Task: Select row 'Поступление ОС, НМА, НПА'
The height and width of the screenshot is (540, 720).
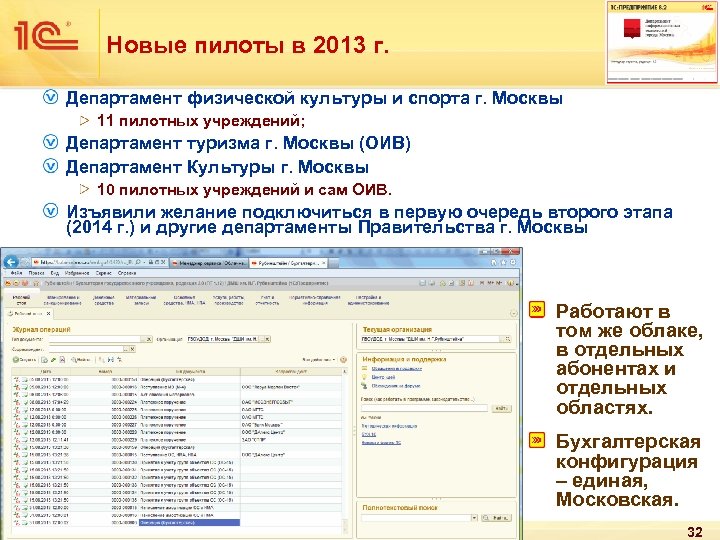Action: [x=177, y=455]
